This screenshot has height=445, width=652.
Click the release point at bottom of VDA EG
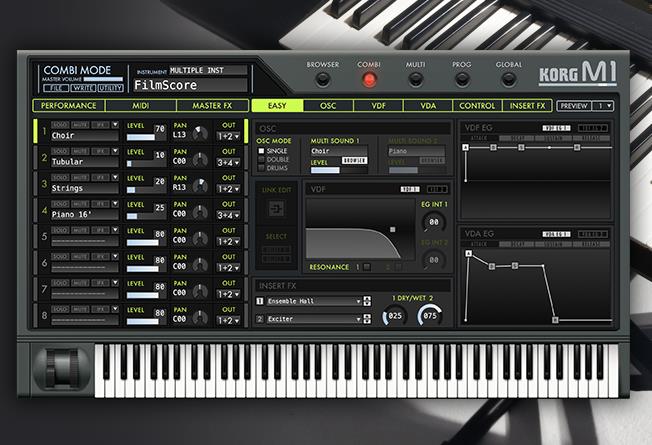[555, 320]
